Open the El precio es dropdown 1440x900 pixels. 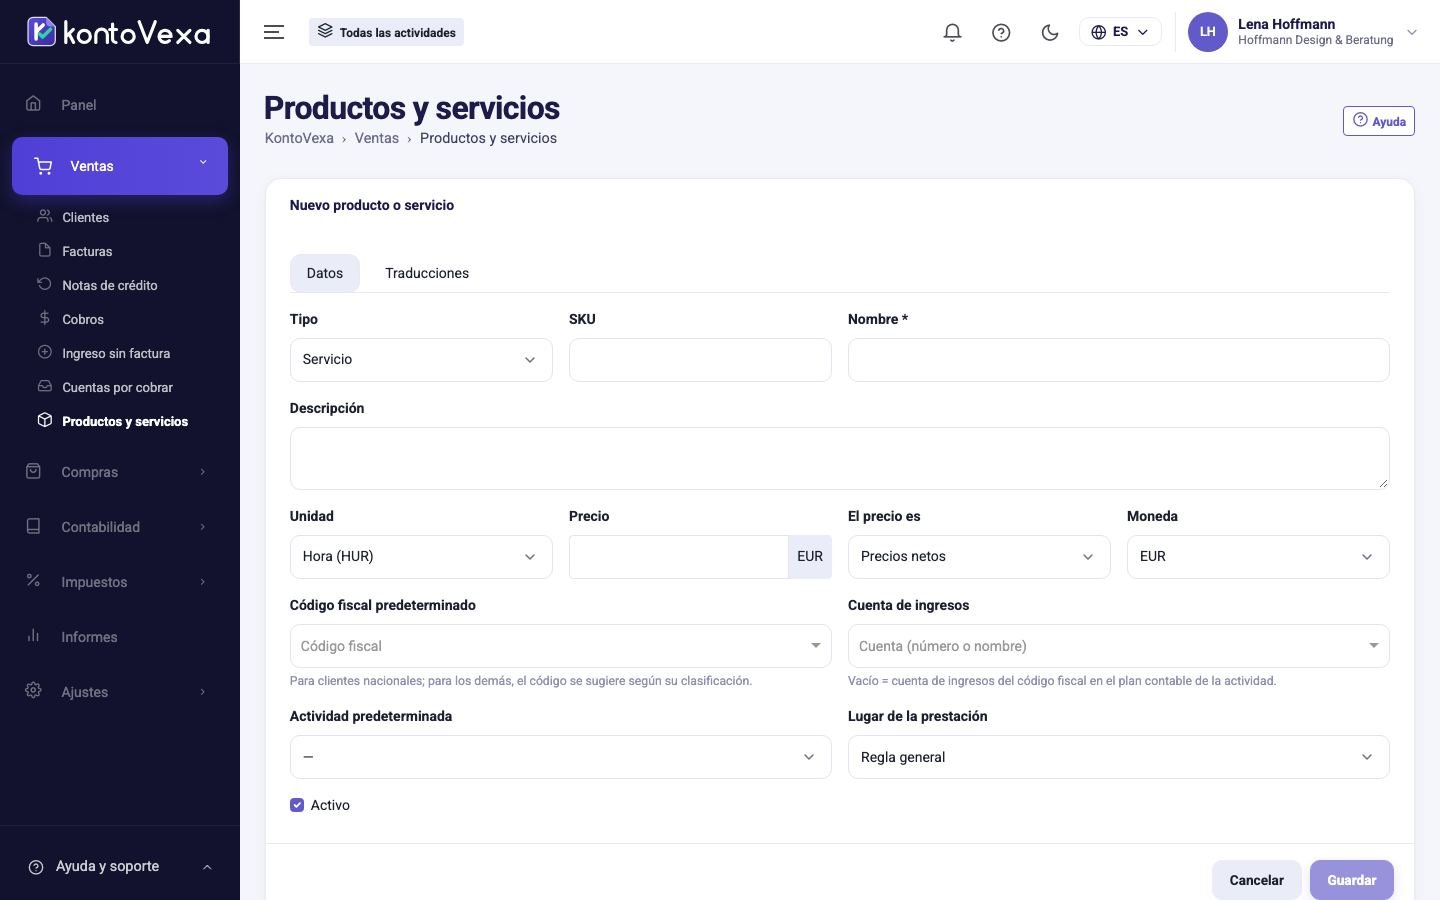click(x=979, y=557)
